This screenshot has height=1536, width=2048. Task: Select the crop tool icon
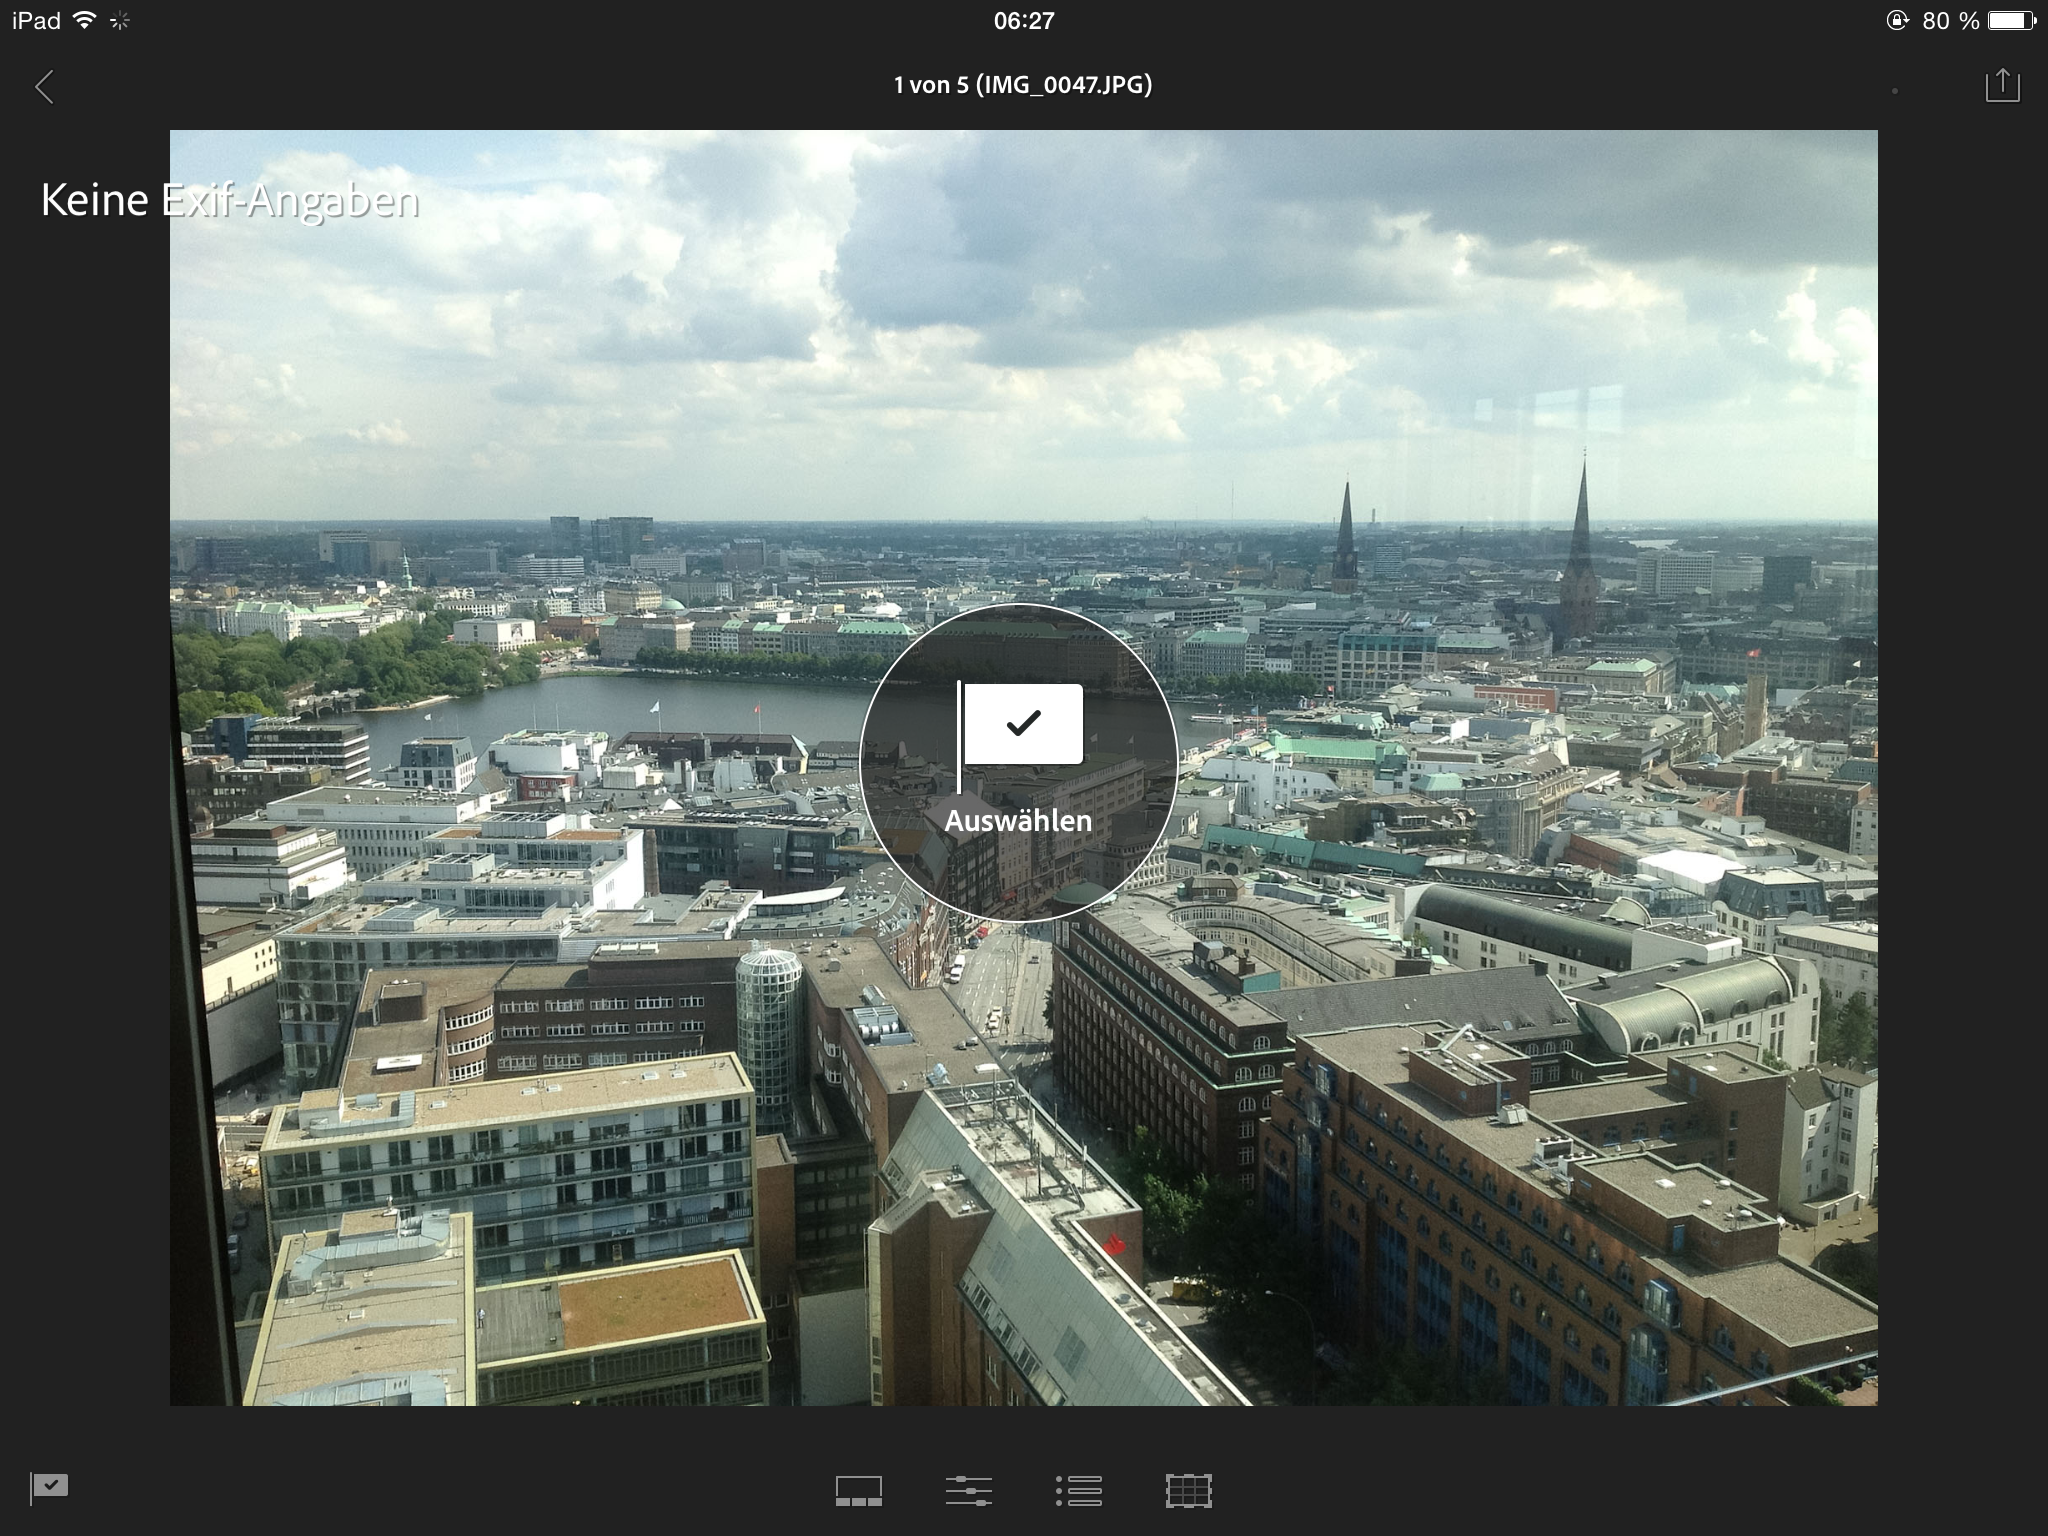click(1189, 1491)
